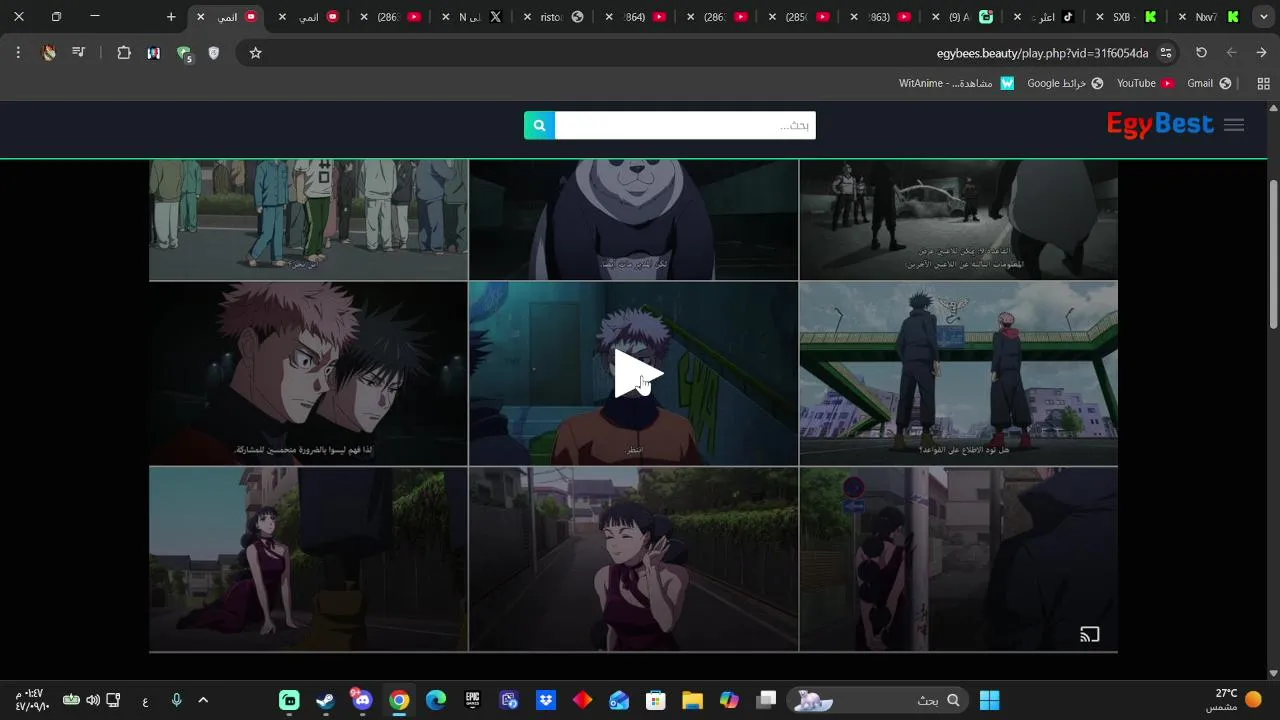Click the teal search button
This screenshot has height=720, width=1280.
[x=539, y=125]
